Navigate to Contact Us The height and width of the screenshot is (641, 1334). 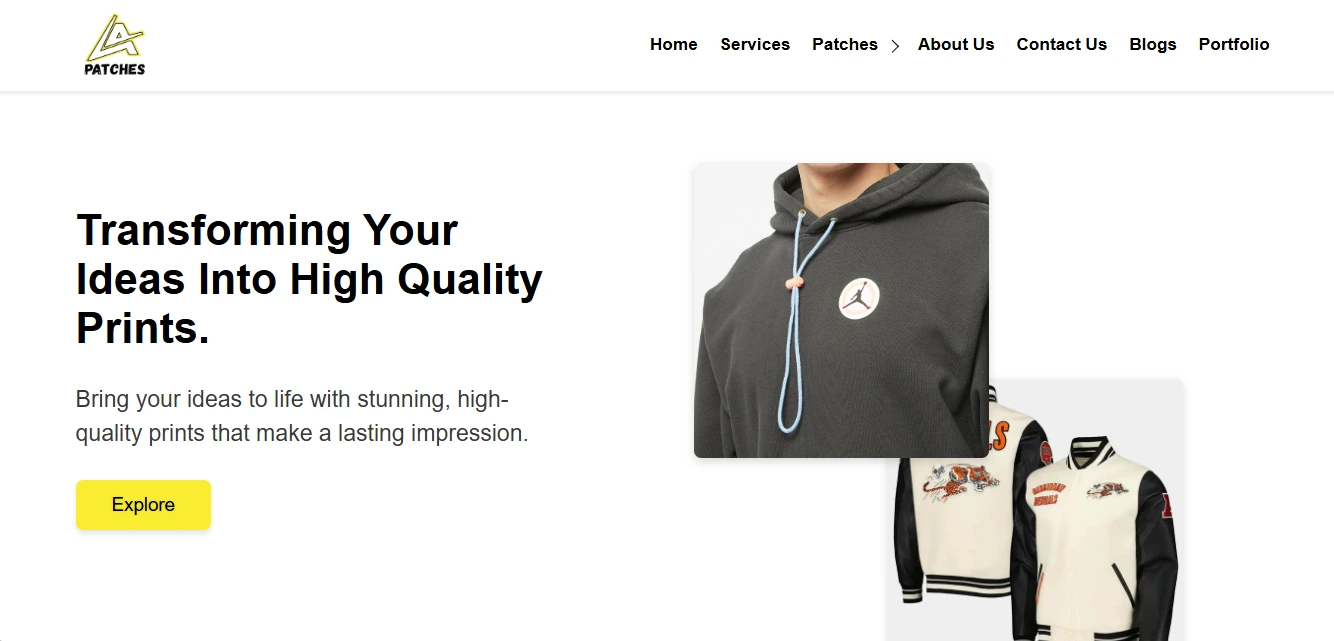[1062, 44]
